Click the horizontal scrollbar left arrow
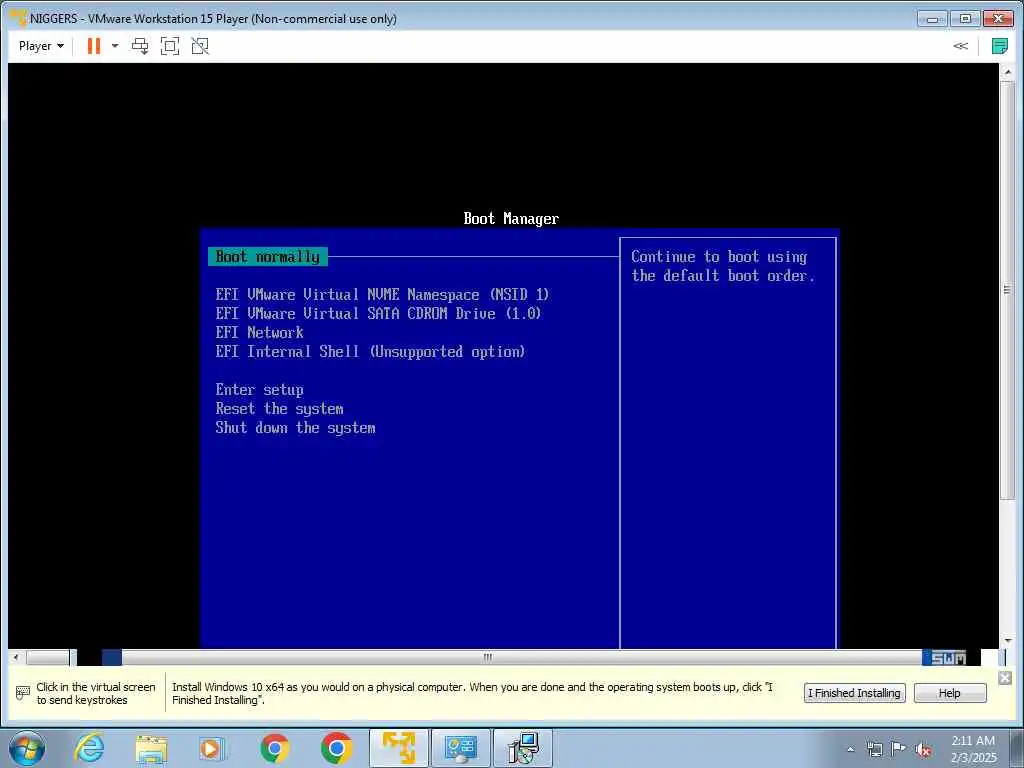This screenshot has width=1024, height=768. point(16,657)
